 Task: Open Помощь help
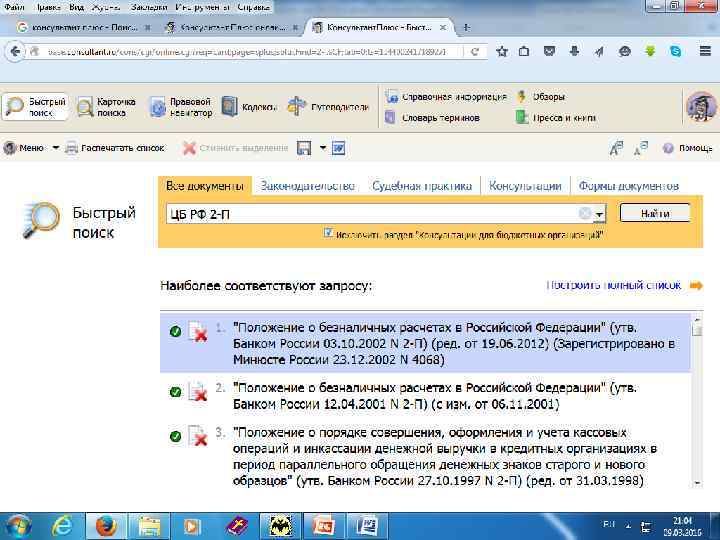pyautogui.click(x=688, y=148)
